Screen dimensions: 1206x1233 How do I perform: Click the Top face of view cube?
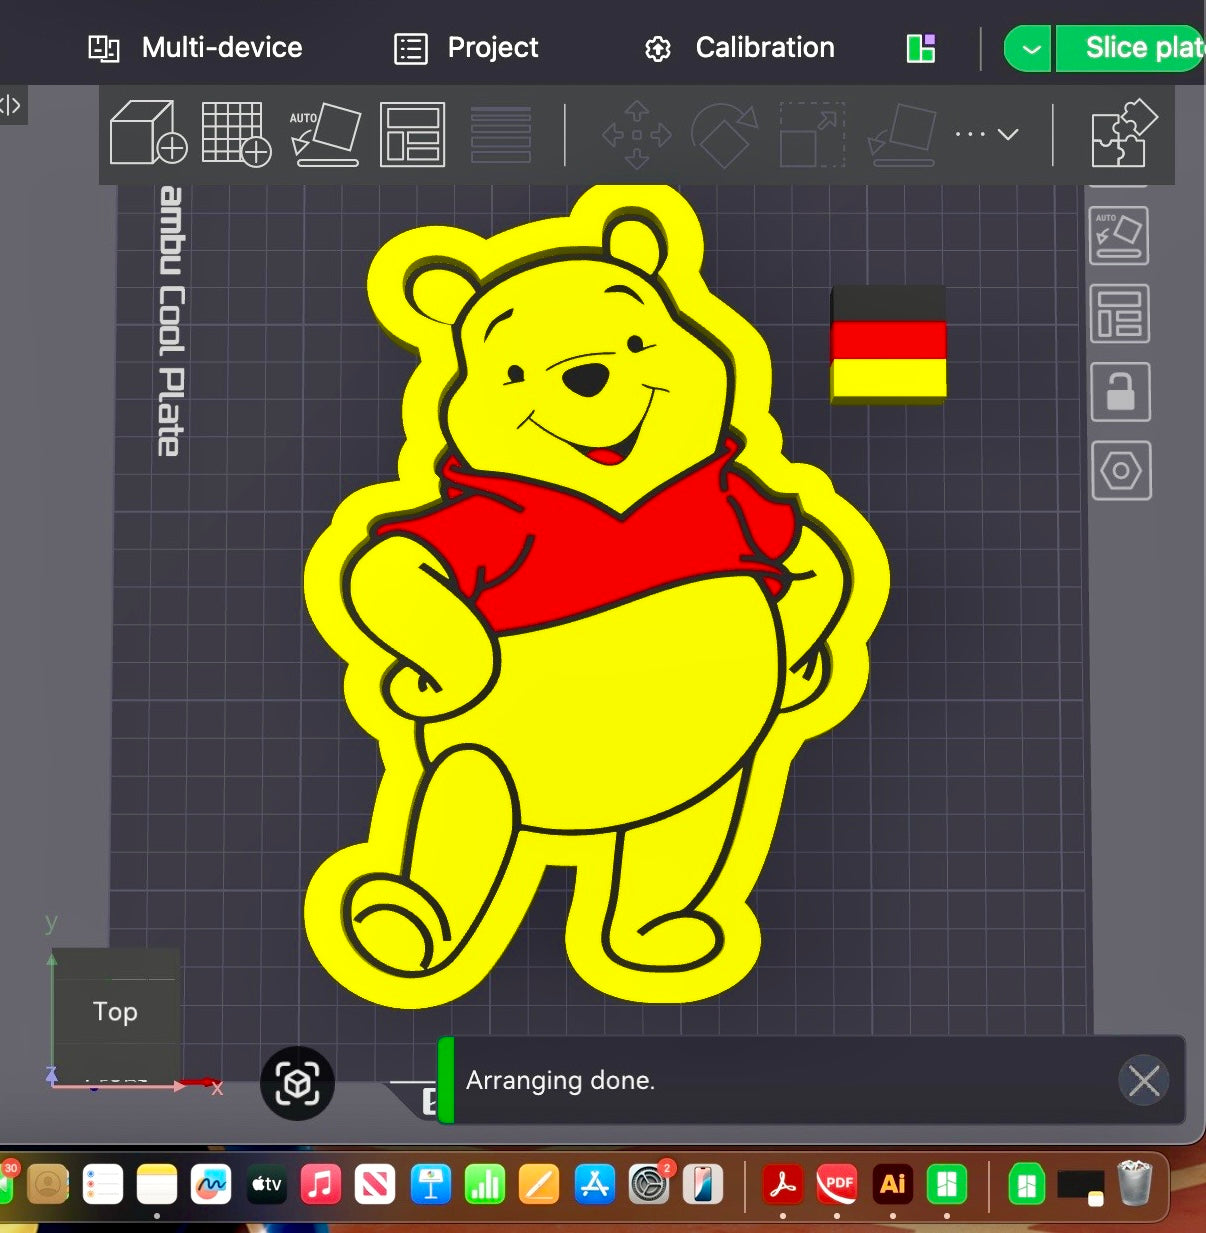coord(116,1011)
